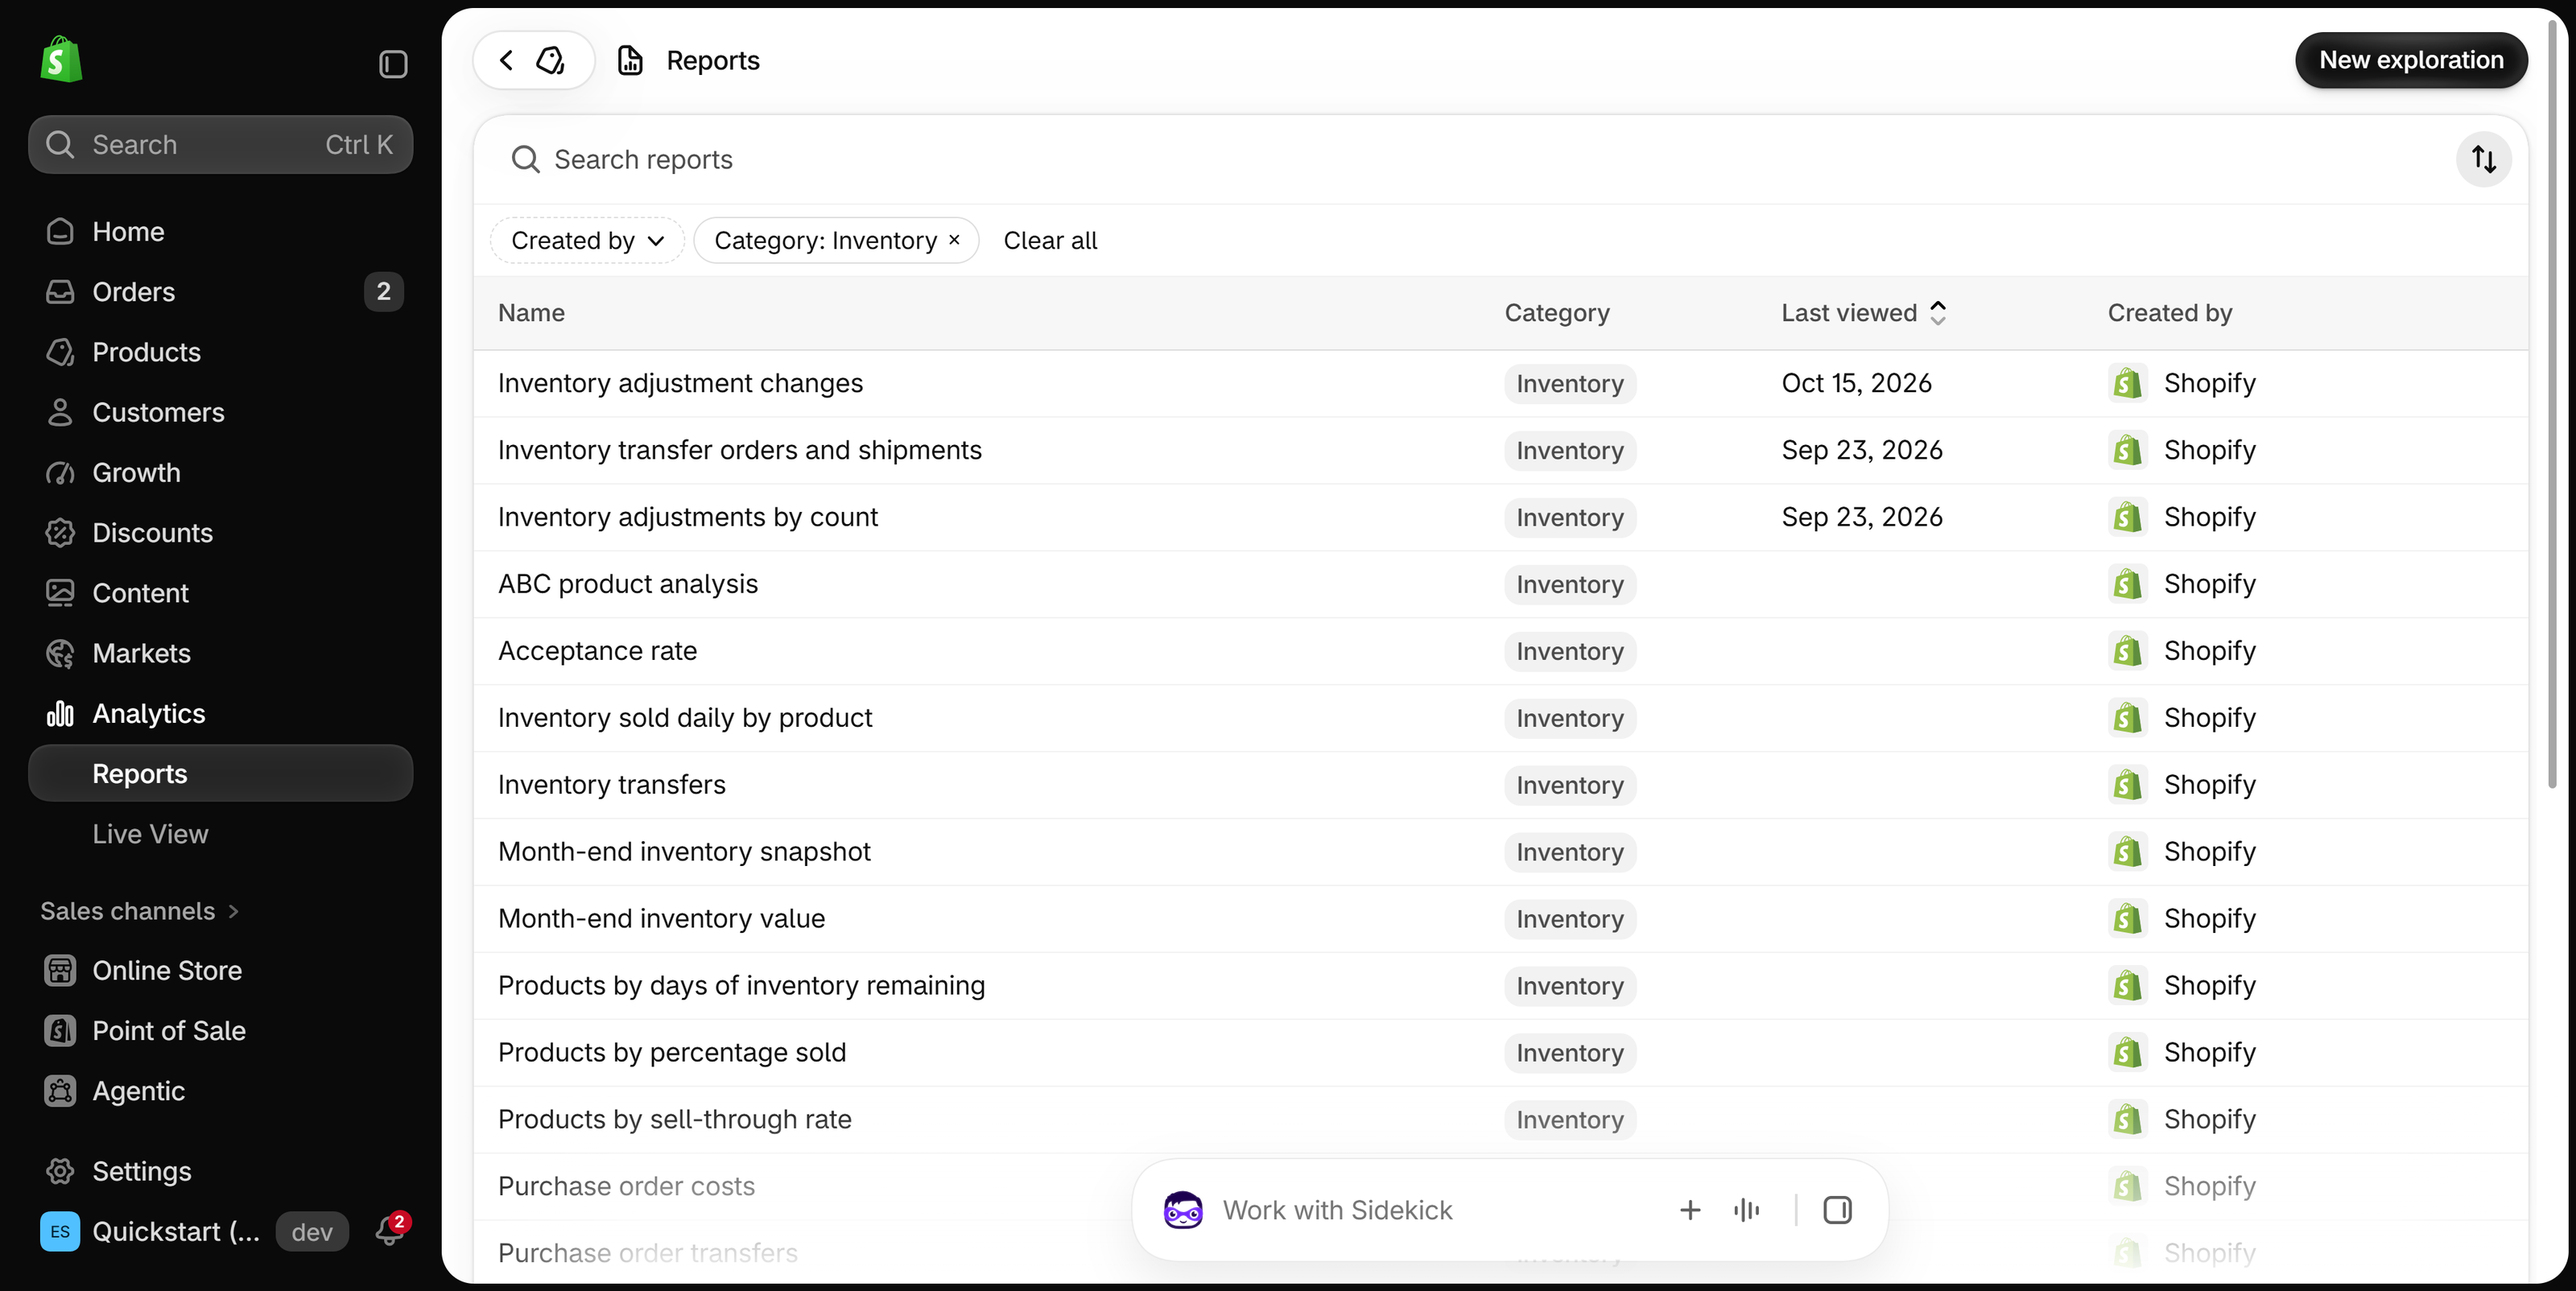Click the tag icon next to back arrow
The height and width of the screenshot is (1291, 2576).
coord(551,60)
